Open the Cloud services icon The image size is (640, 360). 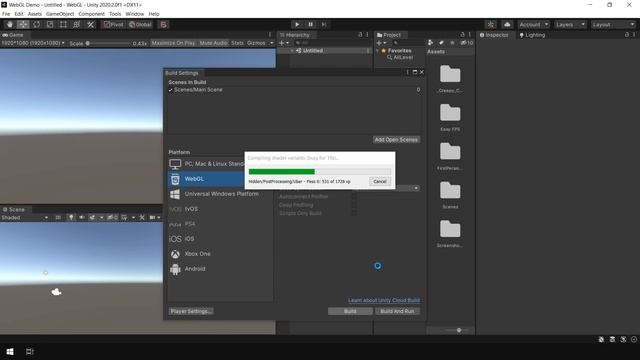507,24
